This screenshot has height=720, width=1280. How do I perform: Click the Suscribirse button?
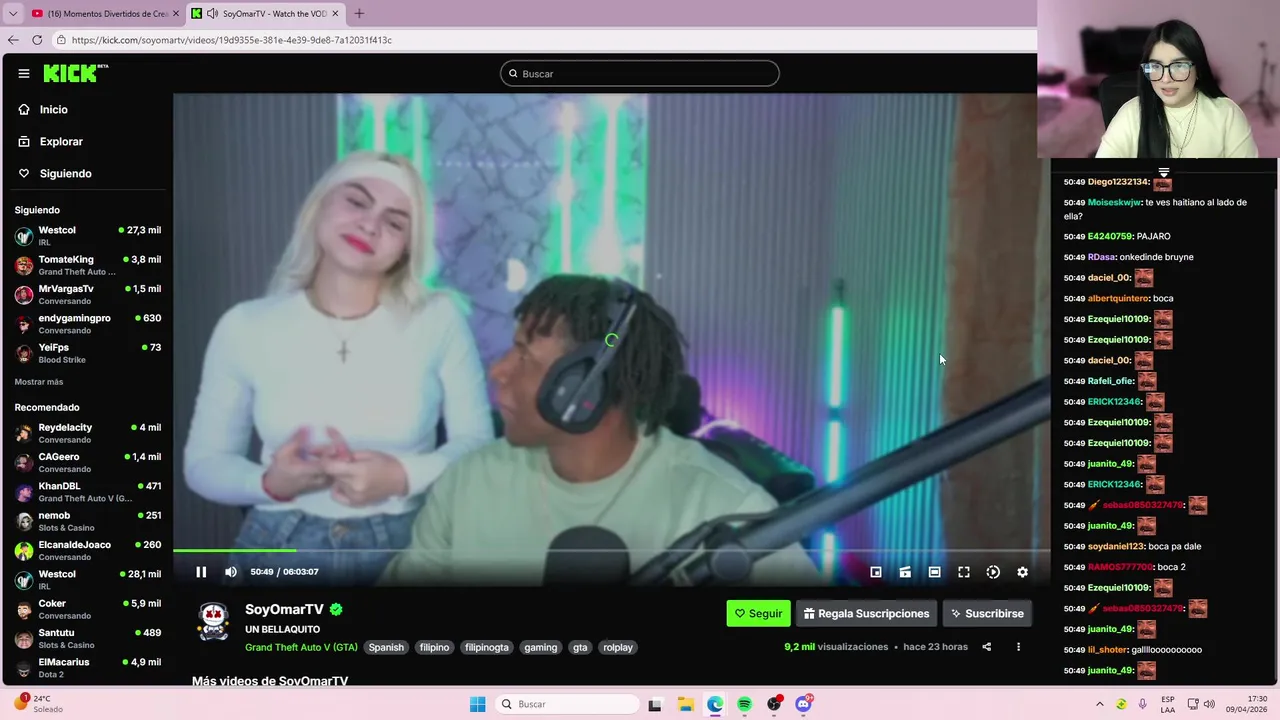pyautogui.click(x=987, y=613)
